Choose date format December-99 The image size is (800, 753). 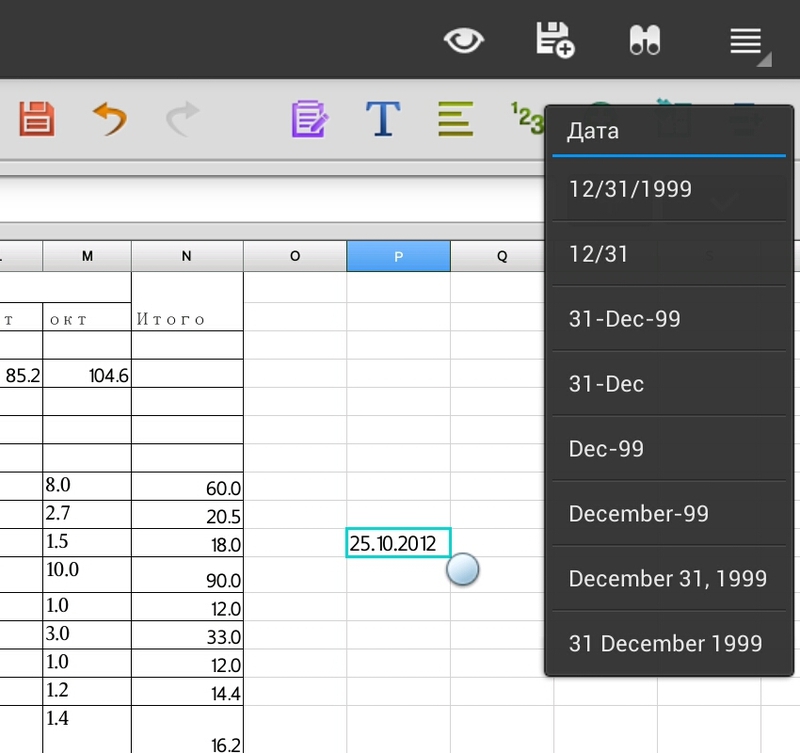pyautogui.click(x=669, y=513)
